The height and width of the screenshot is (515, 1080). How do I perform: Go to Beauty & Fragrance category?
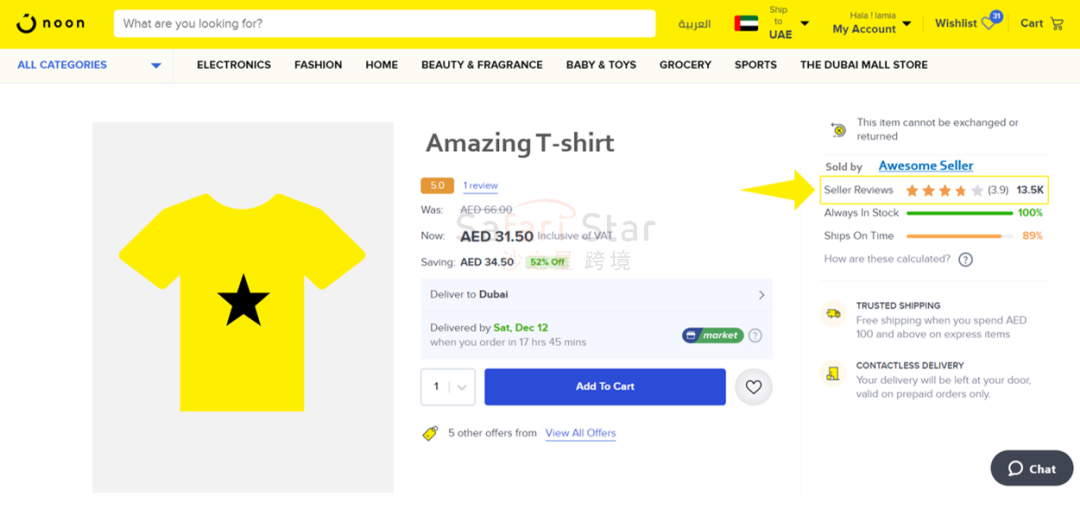coord(481,65)
